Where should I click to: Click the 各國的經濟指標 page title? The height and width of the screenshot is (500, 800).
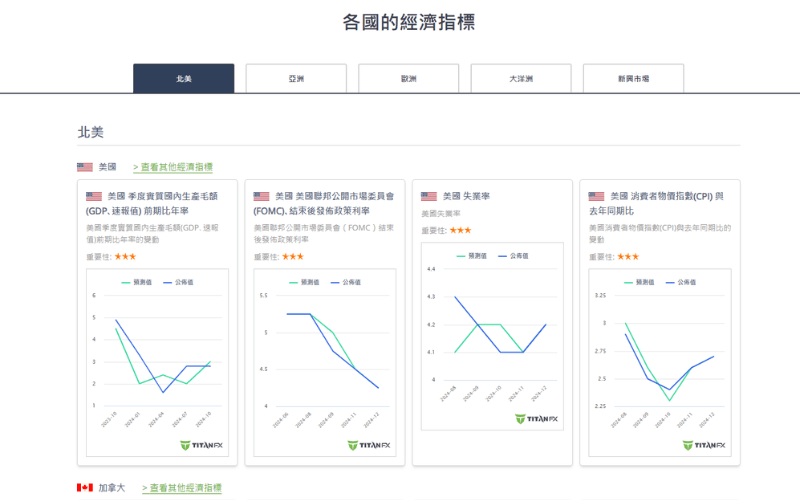pyautogui.click(x=409, y=22)
